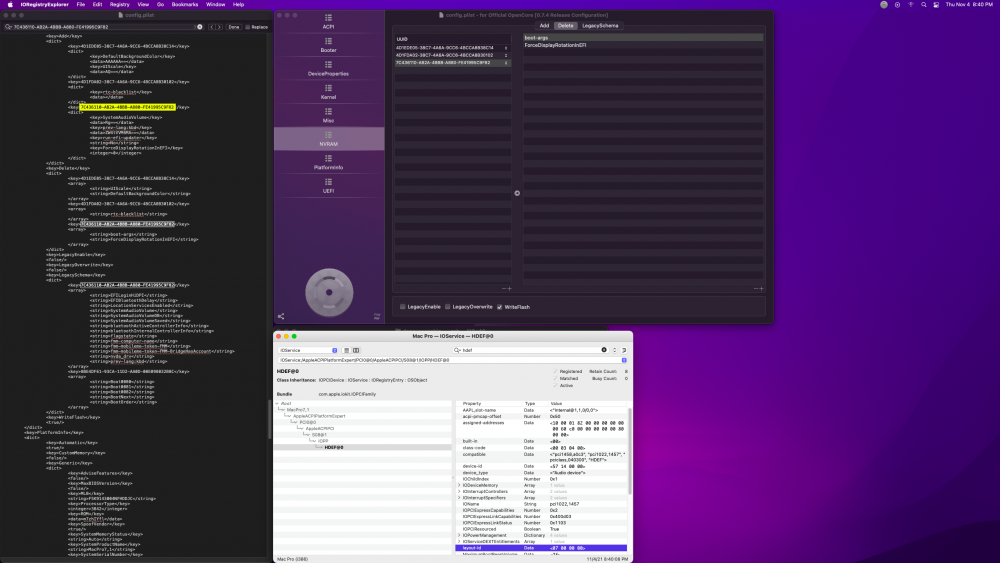Select UUID row starting 4D1EDE05

[452, 48]
